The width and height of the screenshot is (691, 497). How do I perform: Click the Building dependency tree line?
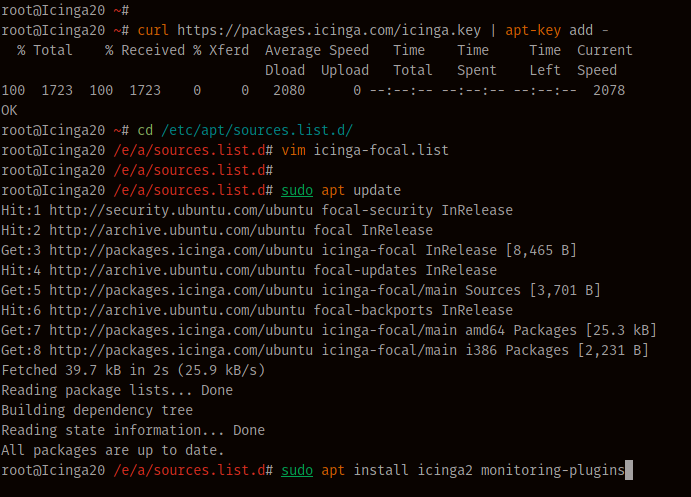[x=97, y=410]
